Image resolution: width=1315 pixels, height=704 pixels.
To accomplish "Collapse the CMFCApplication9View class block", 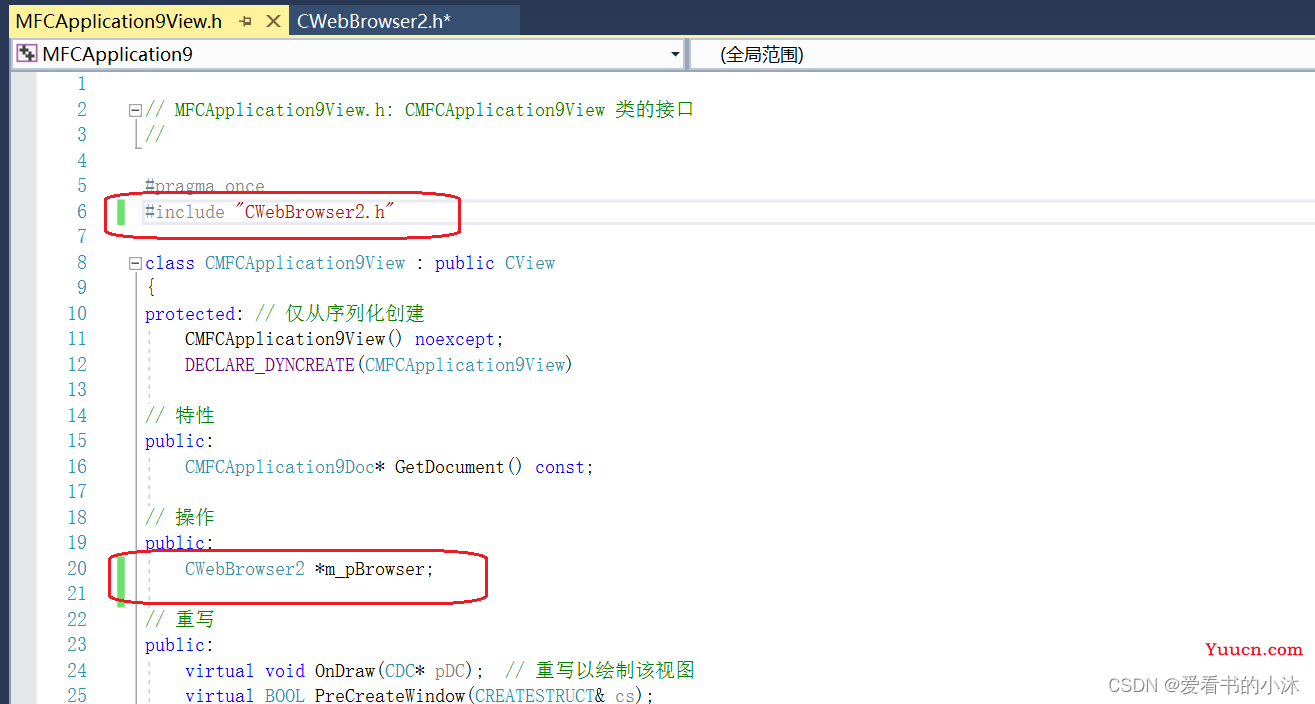I will point(135,263).
